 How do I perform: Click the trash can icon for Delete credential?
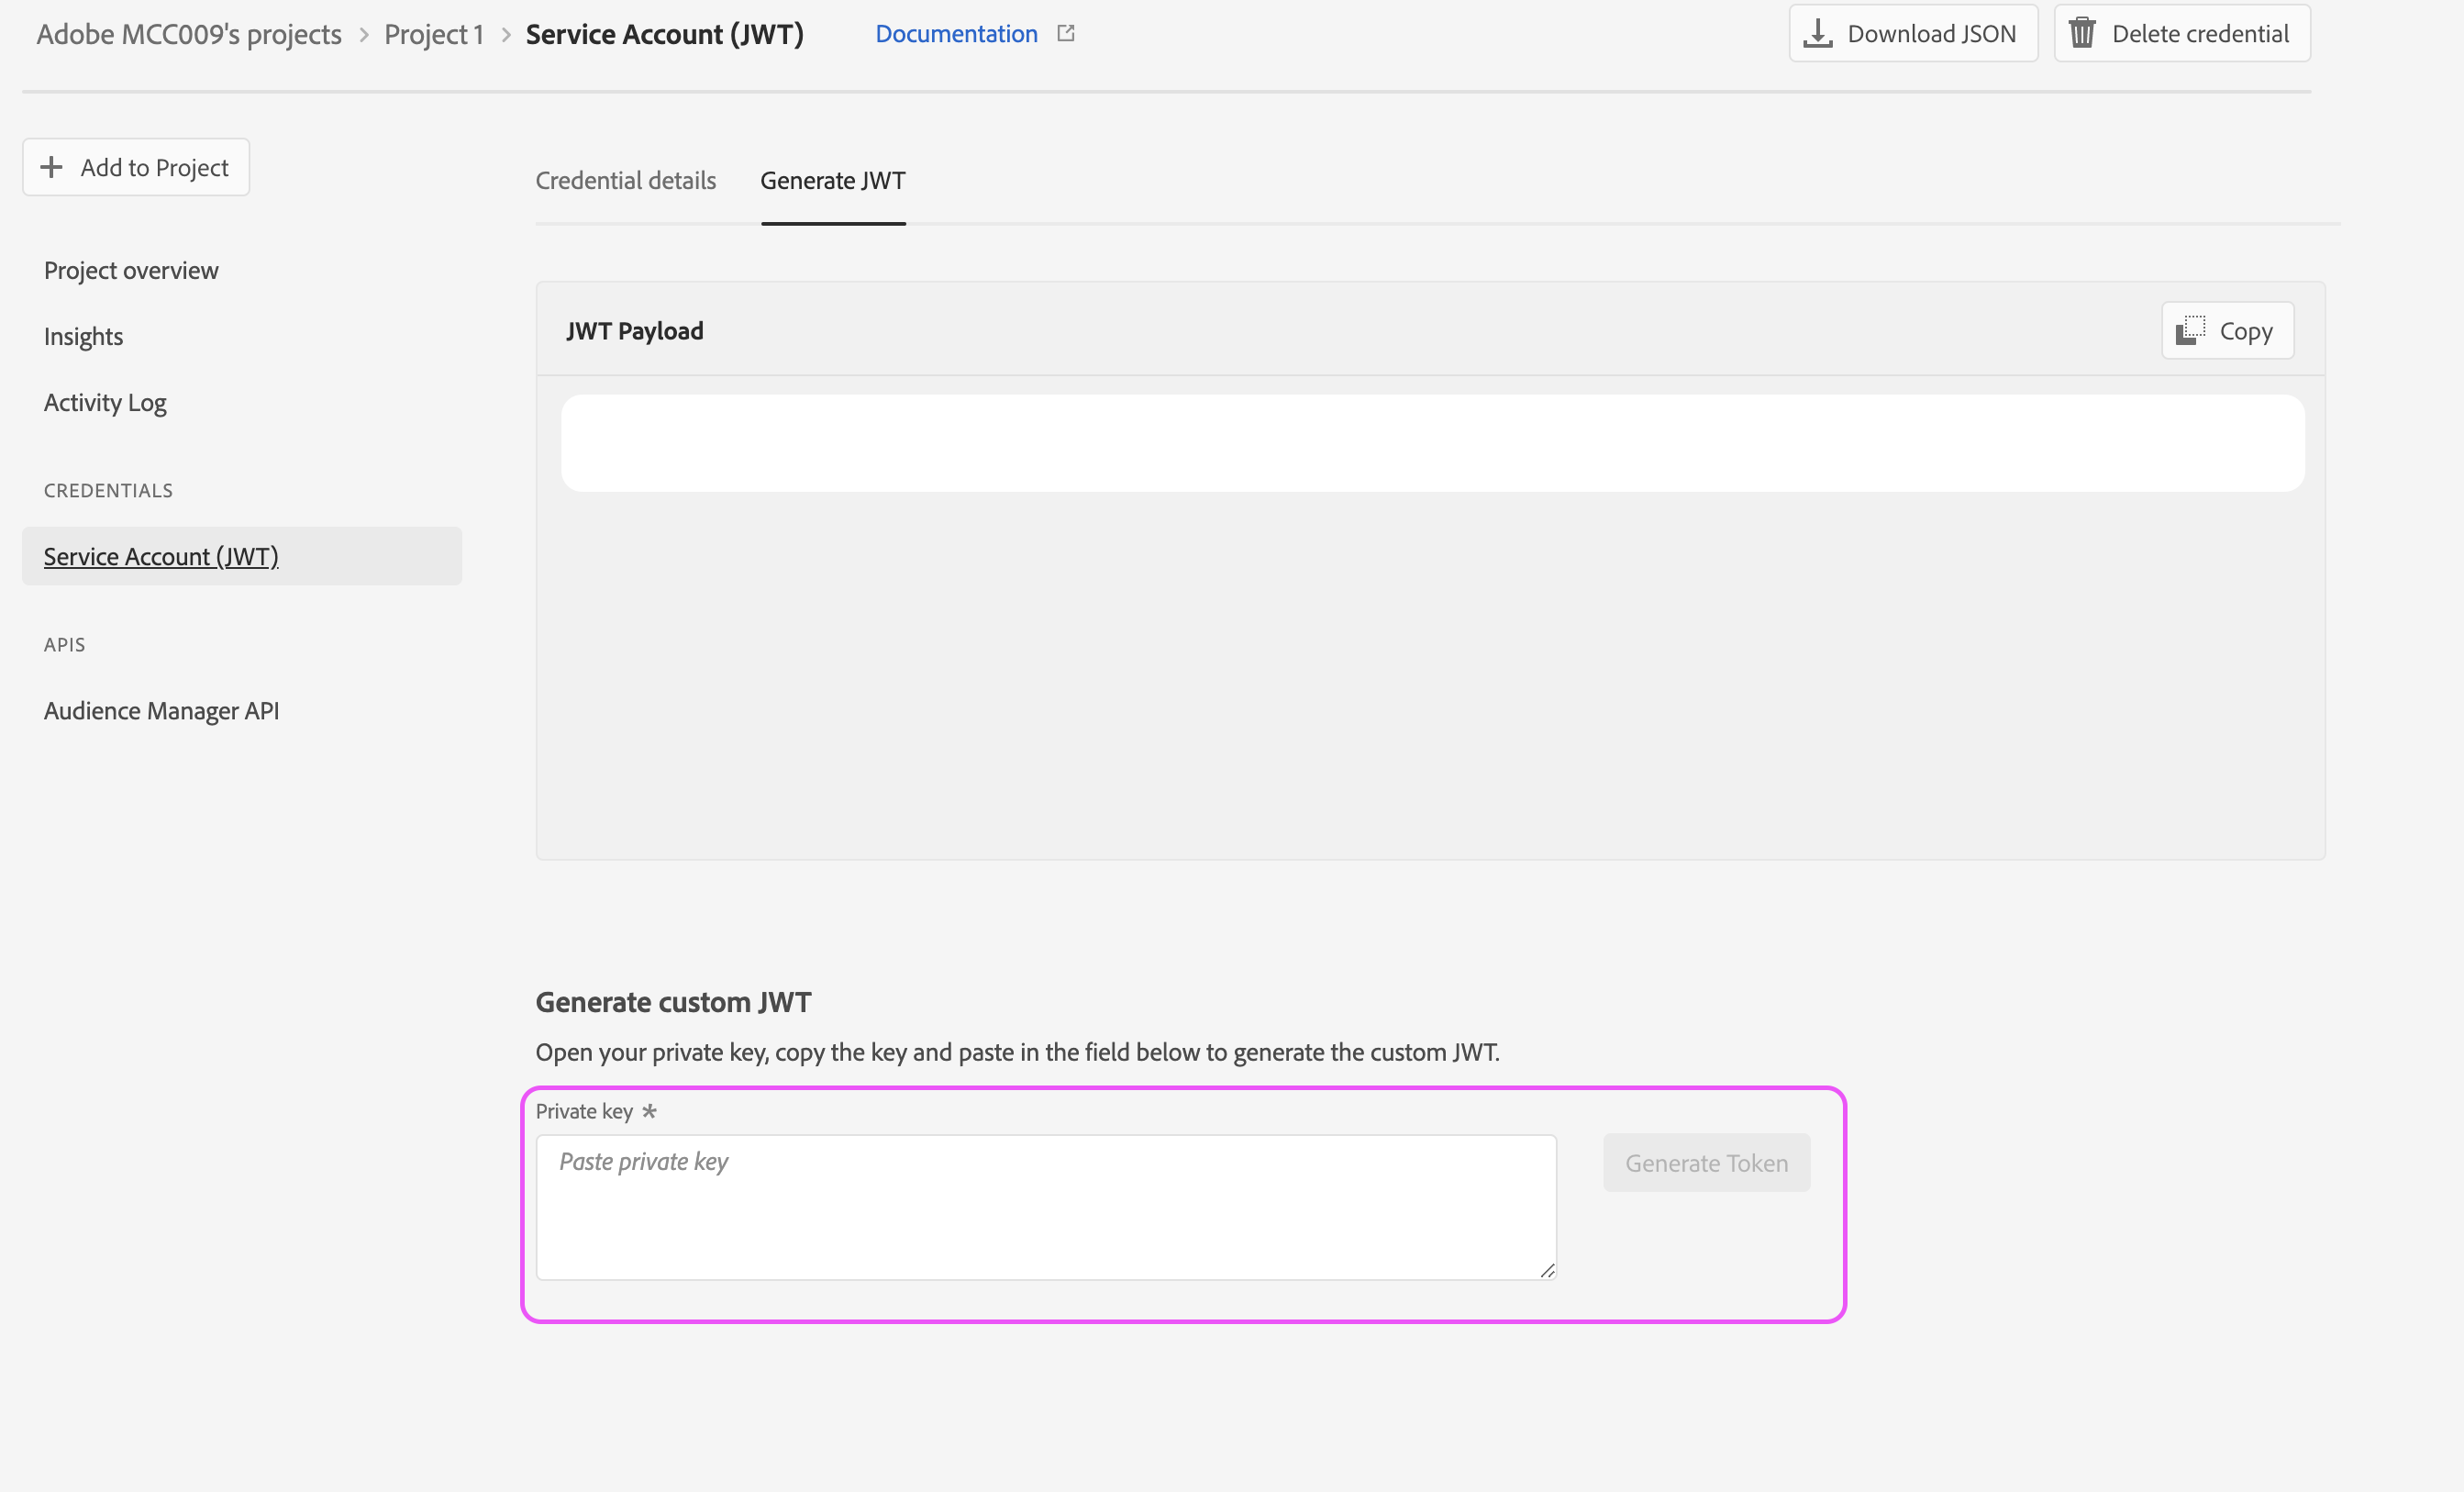2082,34
